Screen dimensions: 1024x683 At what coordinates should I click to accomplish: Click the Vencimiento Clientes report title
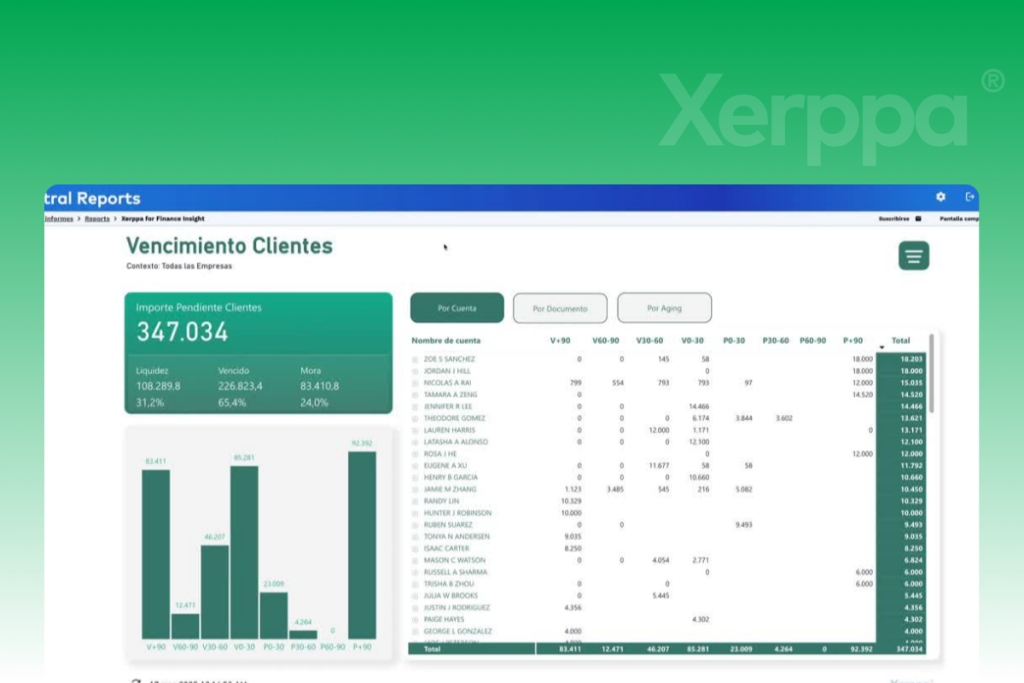coord(229,246)
